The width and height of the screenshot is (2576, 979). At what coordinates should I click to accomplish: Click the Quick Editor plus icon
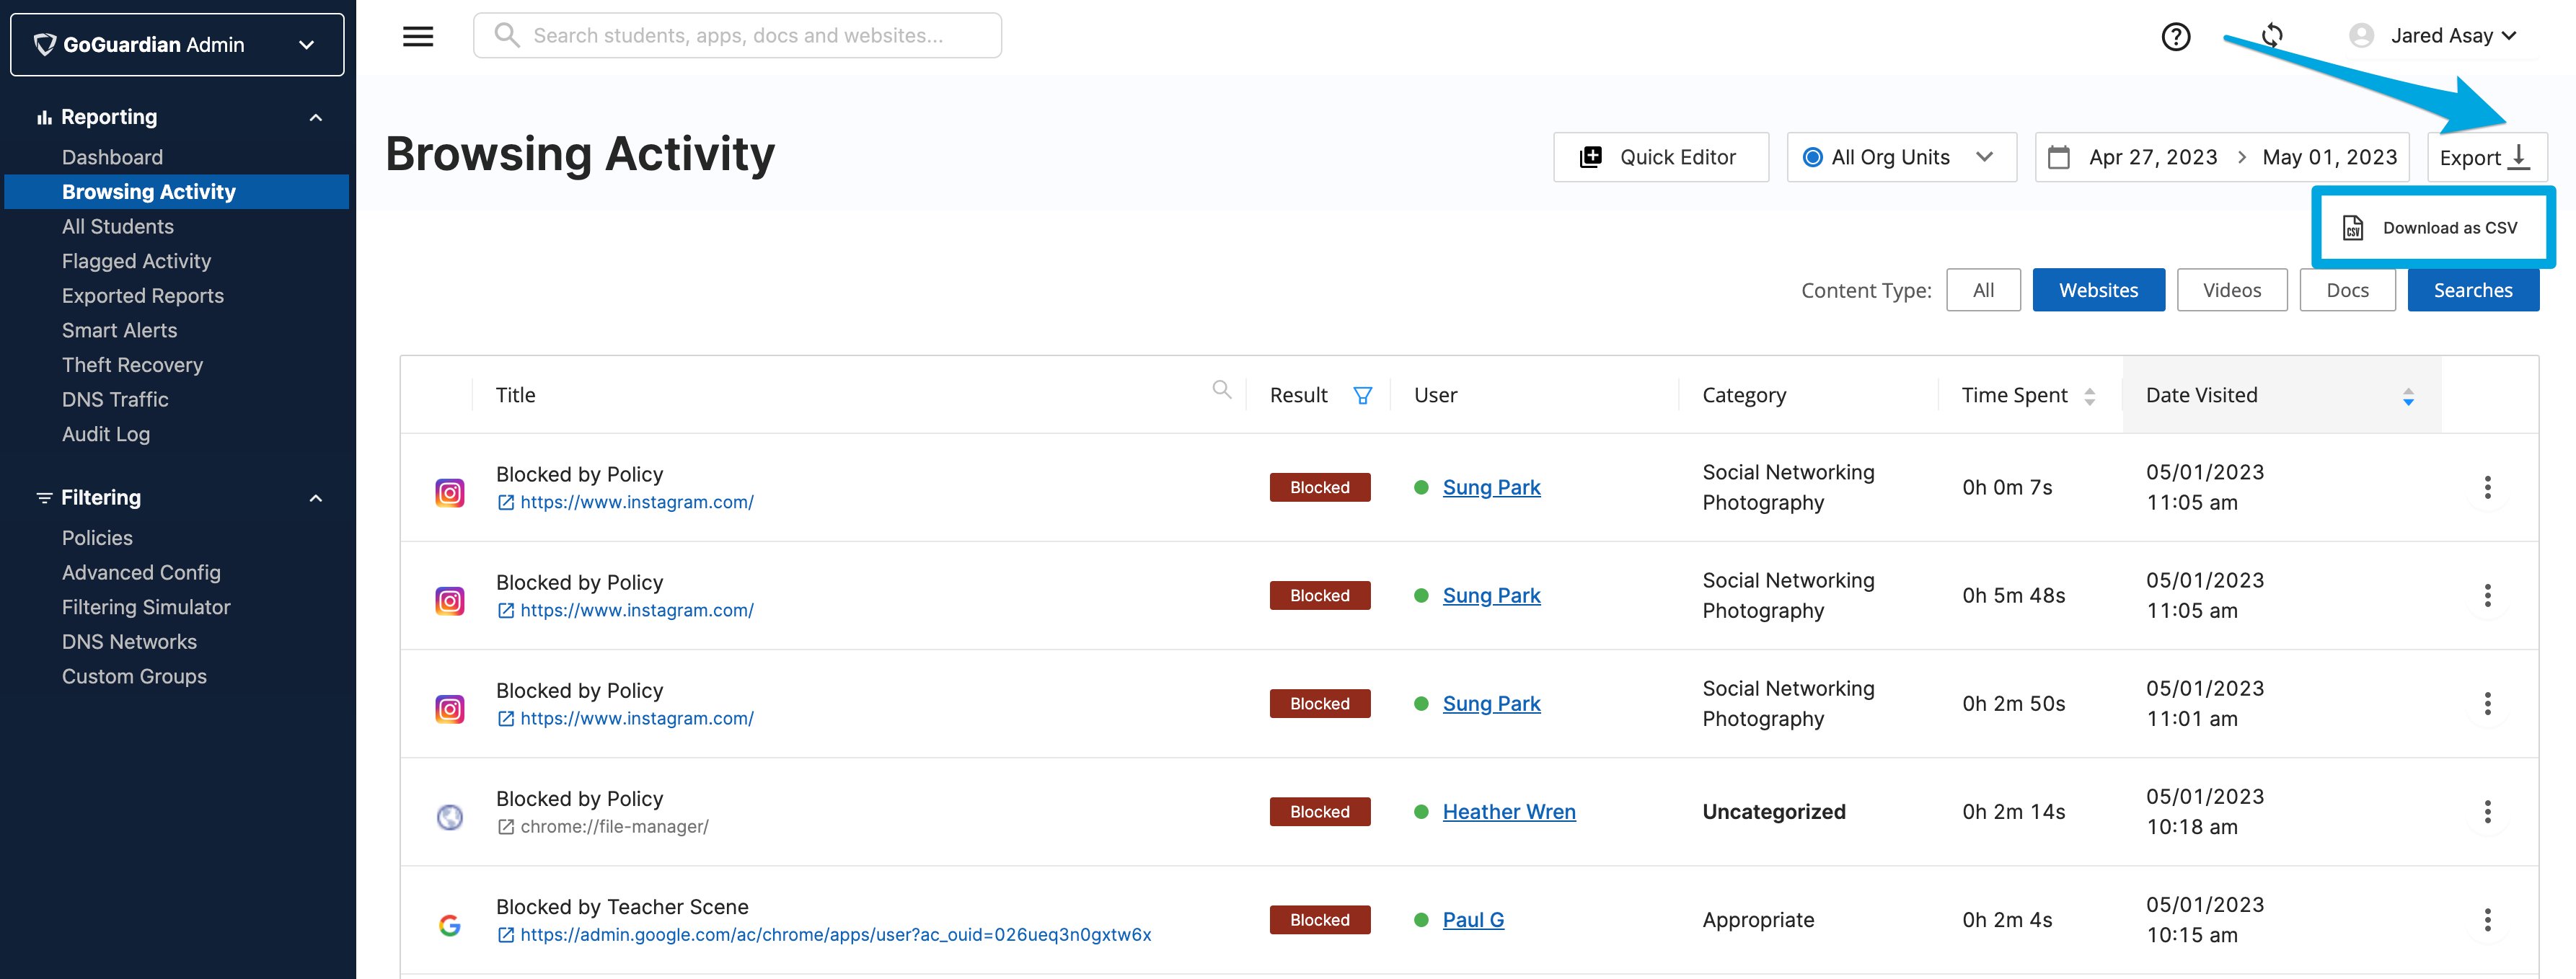pos(1590,157)
